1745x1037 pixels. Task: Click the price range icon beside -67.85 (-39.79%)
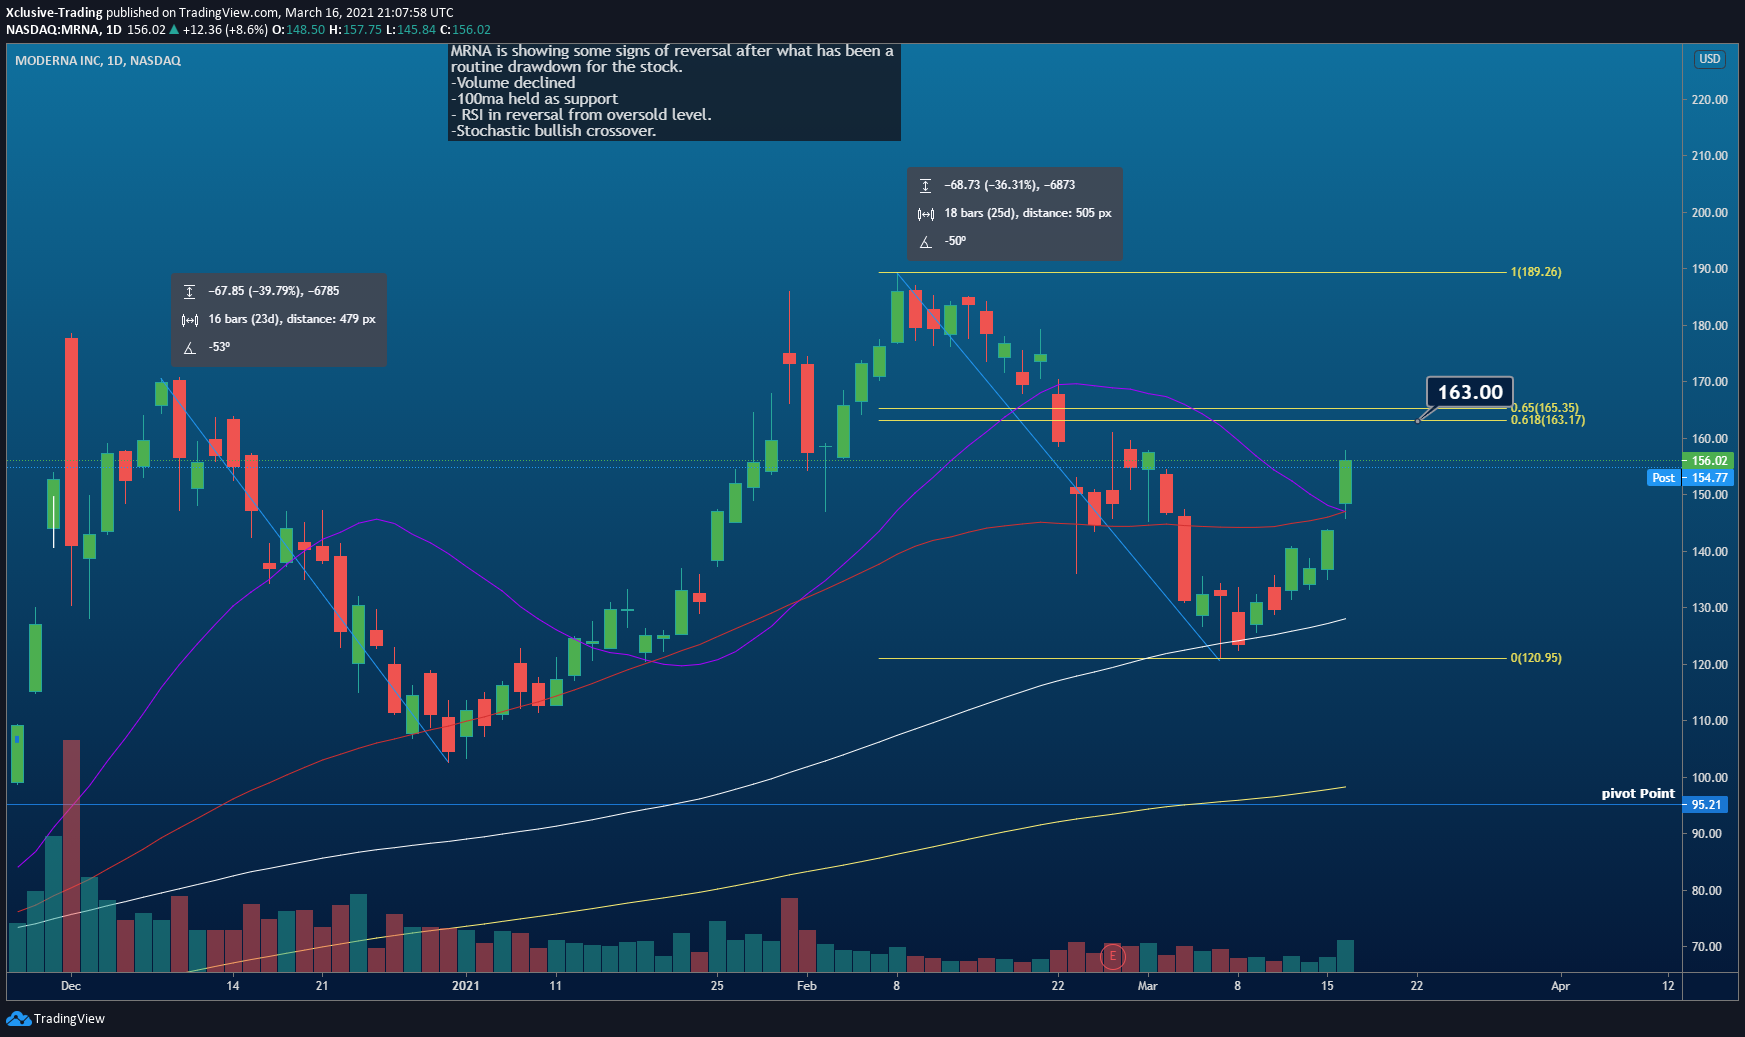click(189, 291)
